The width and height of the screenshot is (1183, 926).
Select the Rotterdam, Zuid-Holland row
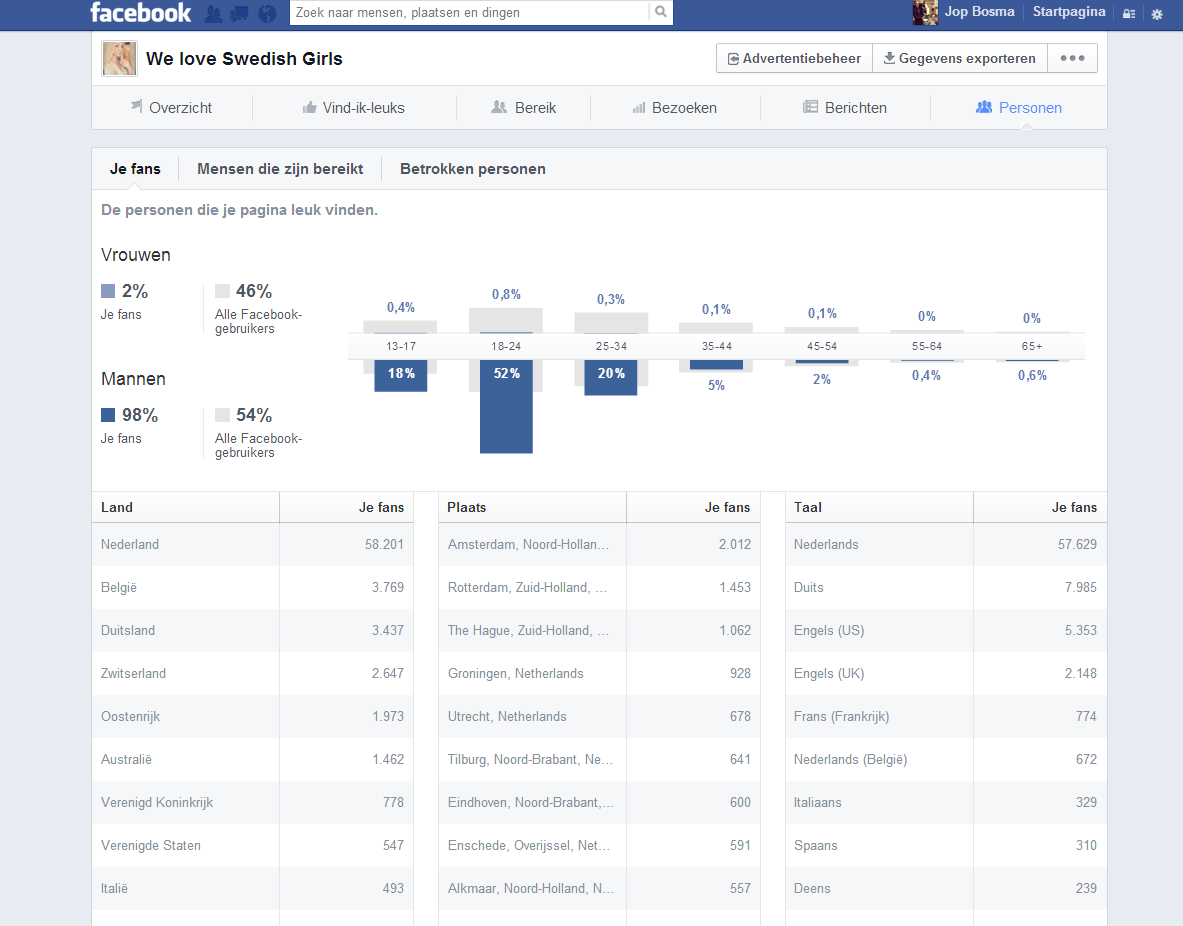[599, 587]
